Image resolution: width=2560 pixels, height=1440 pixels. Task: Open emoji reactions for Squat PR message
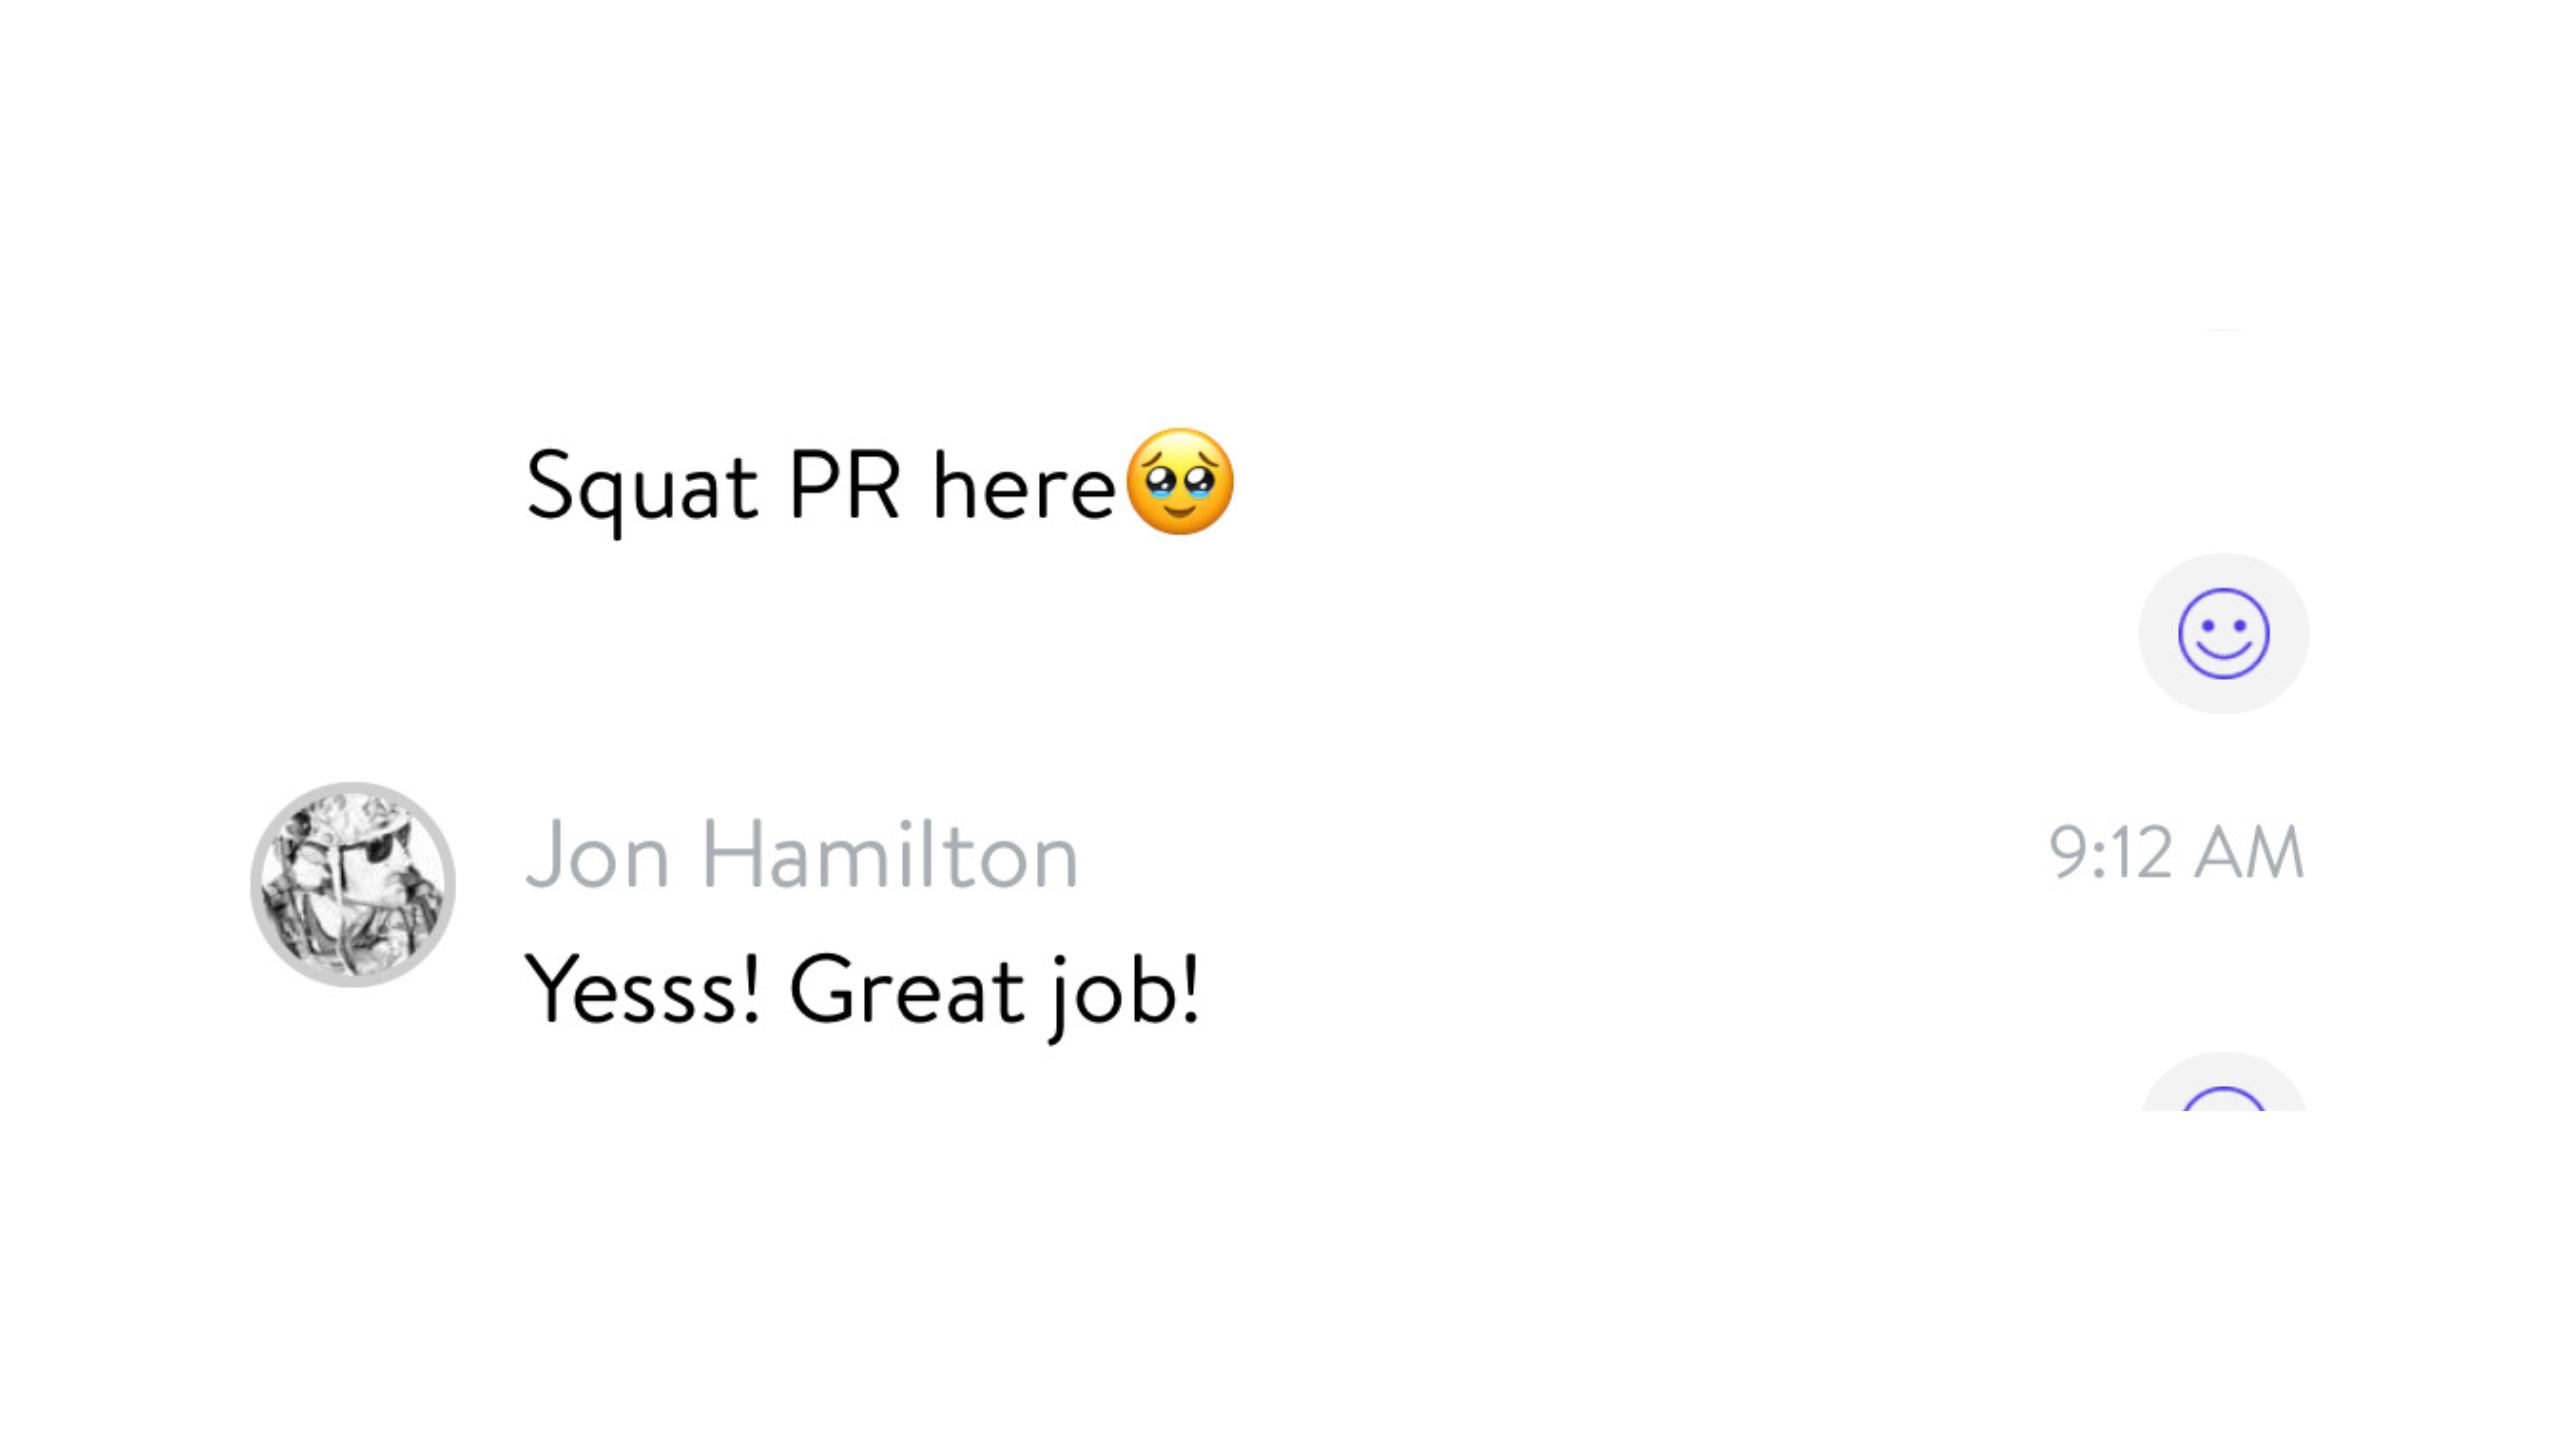coord(2223,633)
